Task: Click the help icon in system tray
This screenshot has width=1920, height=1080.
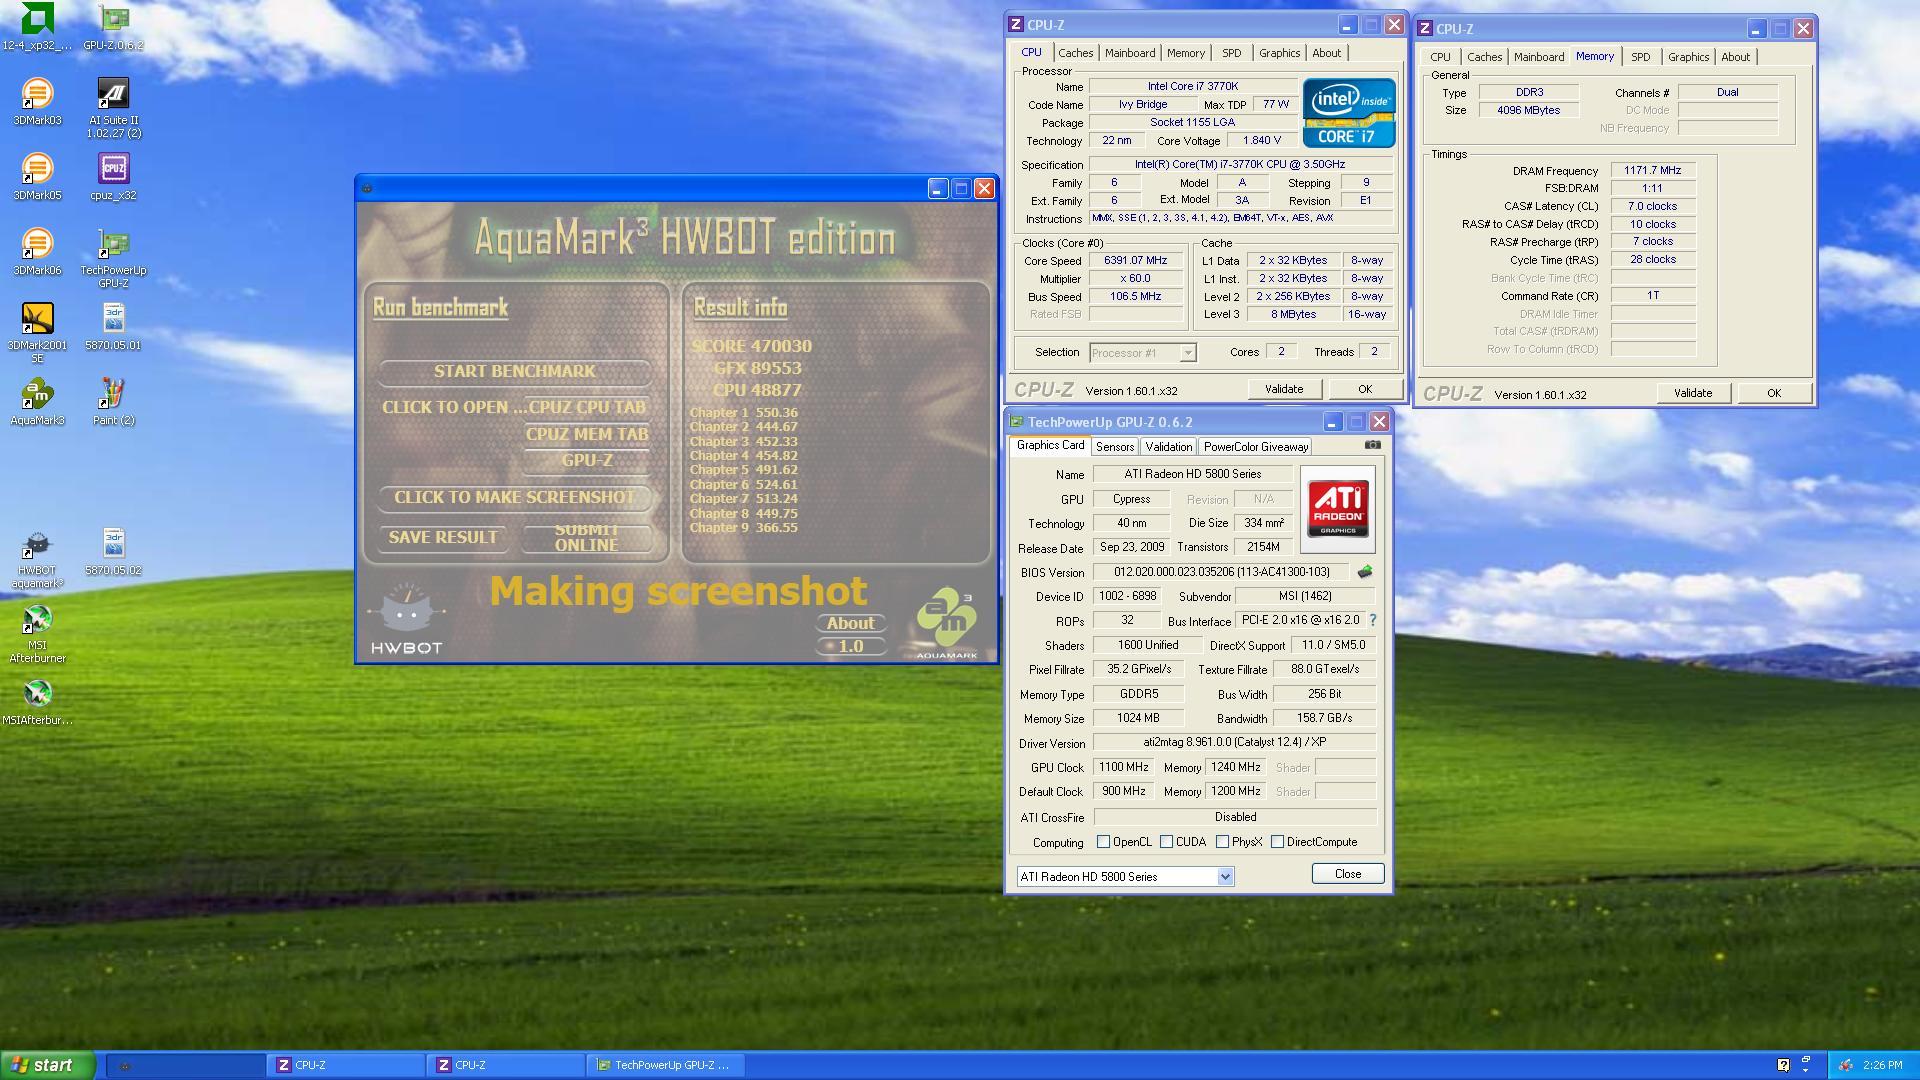Action: coord(1783,1065)
